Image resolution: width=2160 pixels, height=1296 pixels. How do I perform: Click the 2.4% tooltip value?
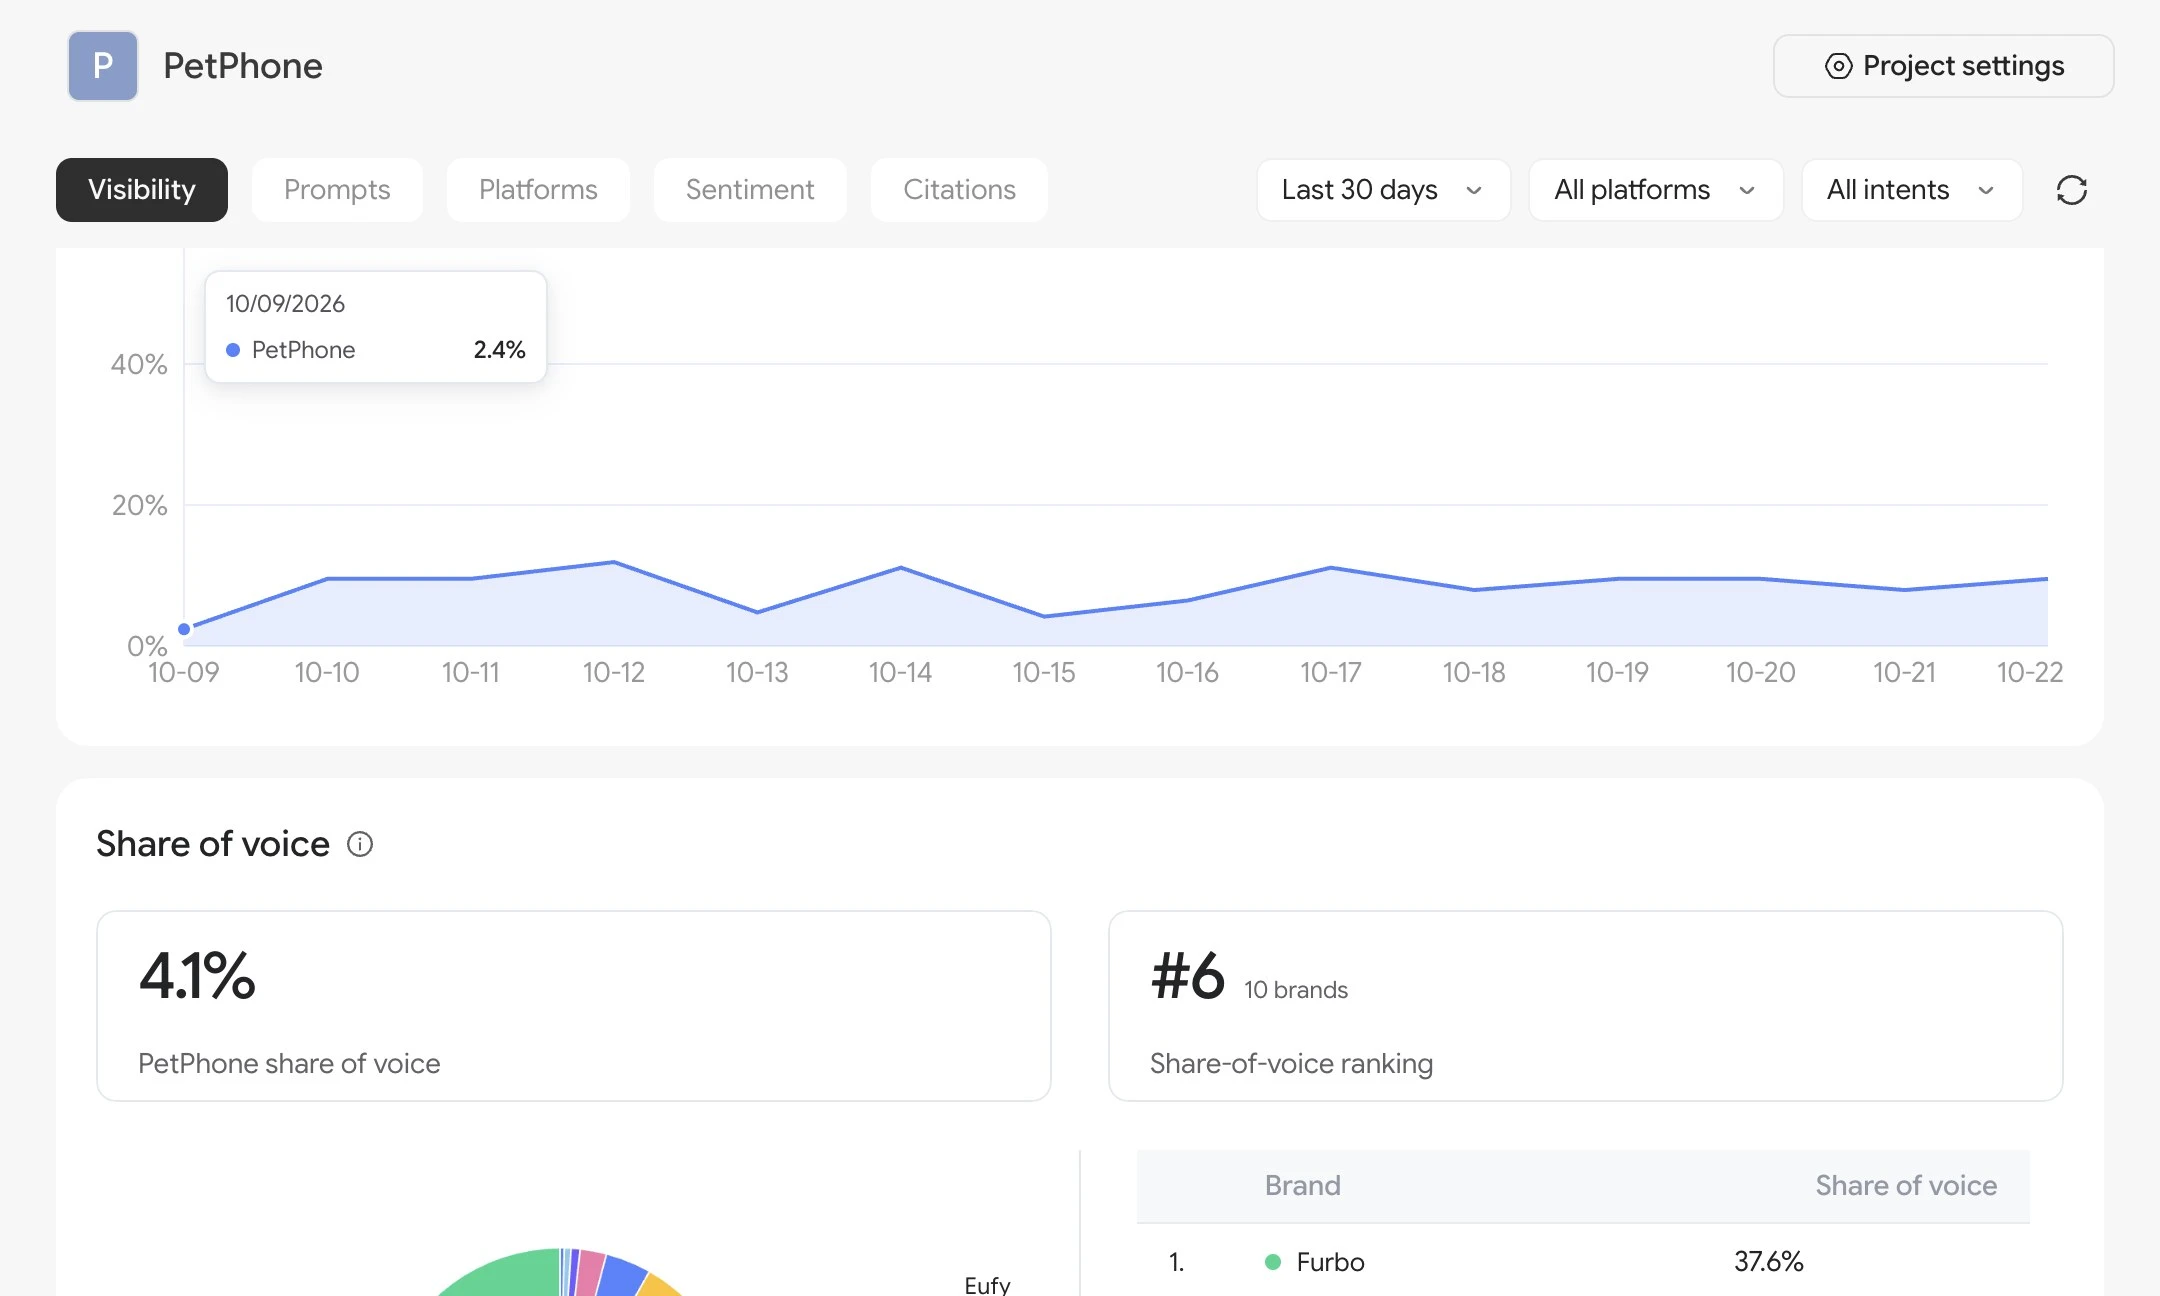pos(499,350)
